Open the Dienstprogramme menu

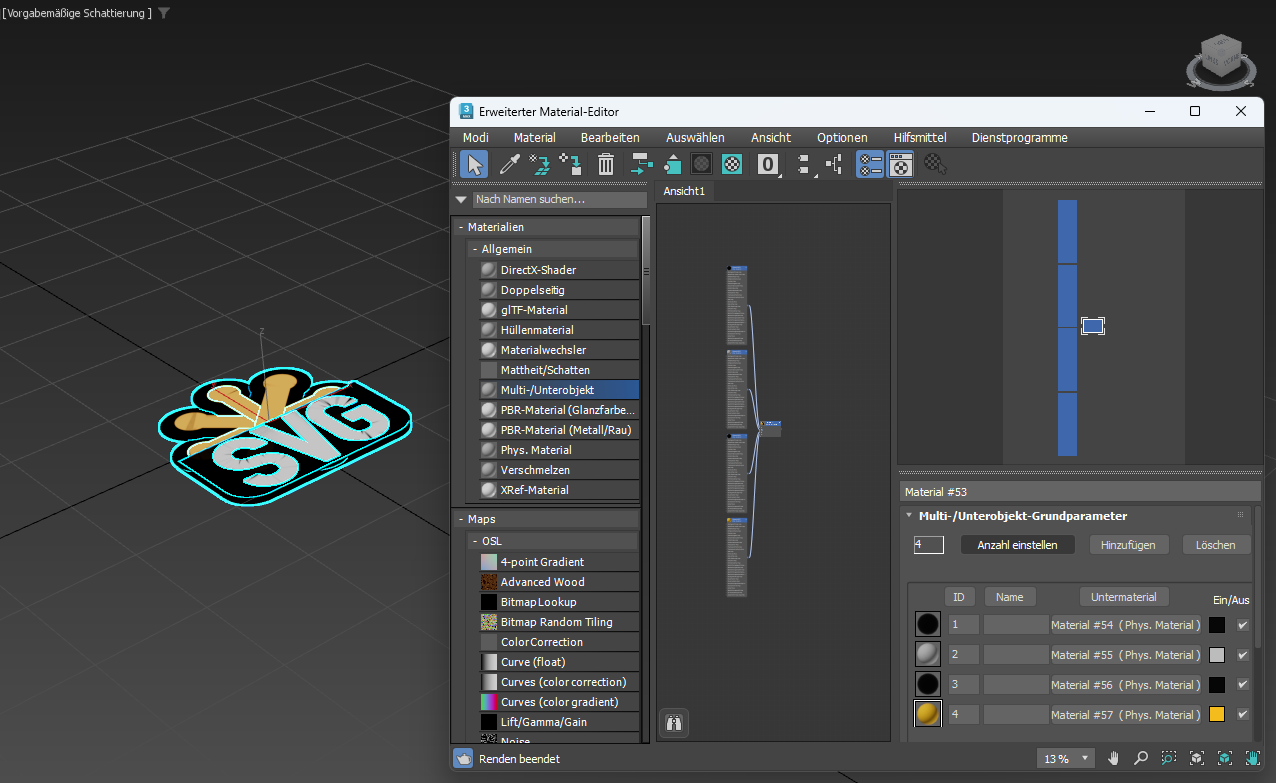(1019, 138)
